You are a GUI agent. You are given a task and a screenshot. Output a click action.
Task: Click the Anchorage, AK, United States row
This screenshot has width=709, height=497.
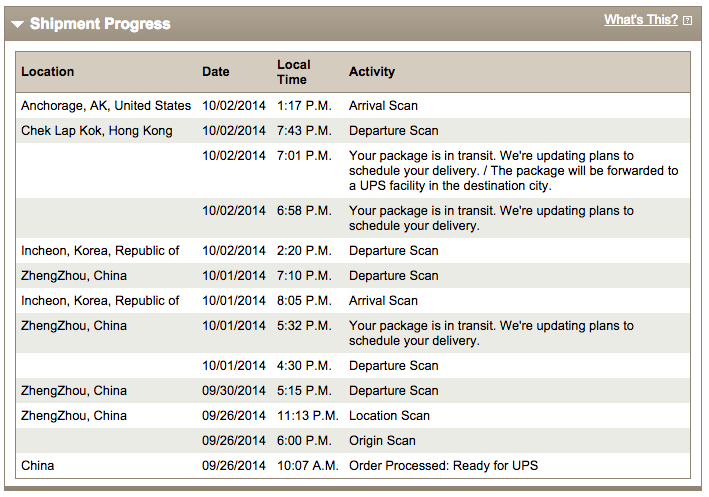[353, 106]
